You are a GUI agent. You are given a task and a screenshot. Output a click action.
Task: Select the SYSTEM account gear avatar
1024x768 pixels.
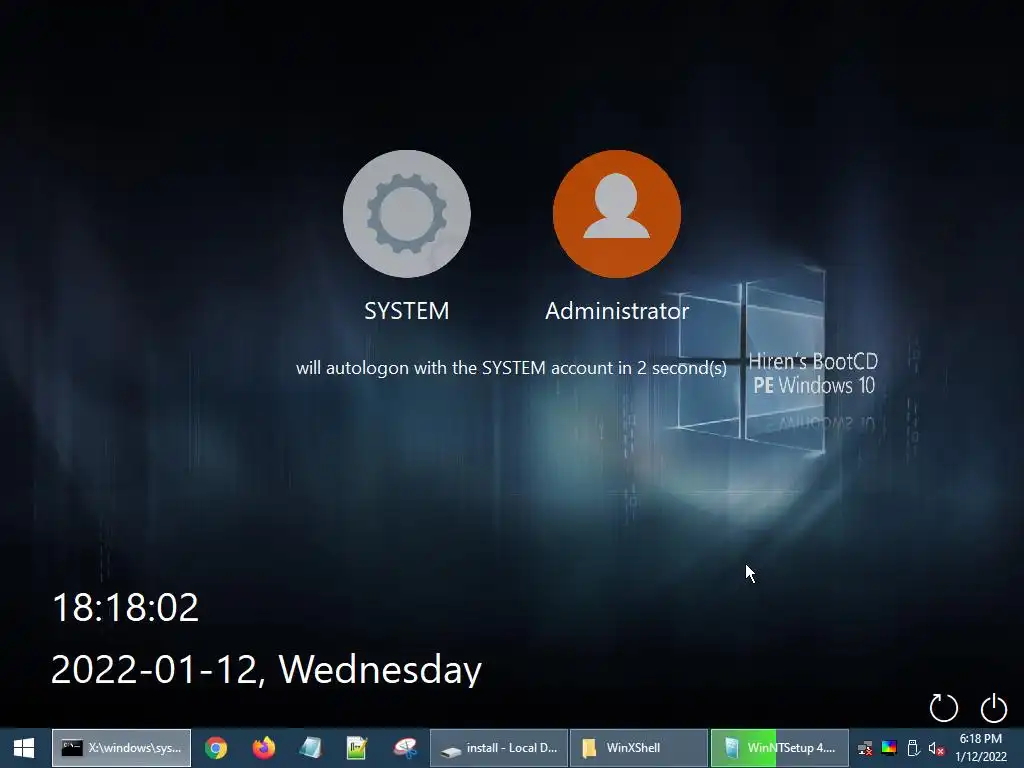click(406, 214)
